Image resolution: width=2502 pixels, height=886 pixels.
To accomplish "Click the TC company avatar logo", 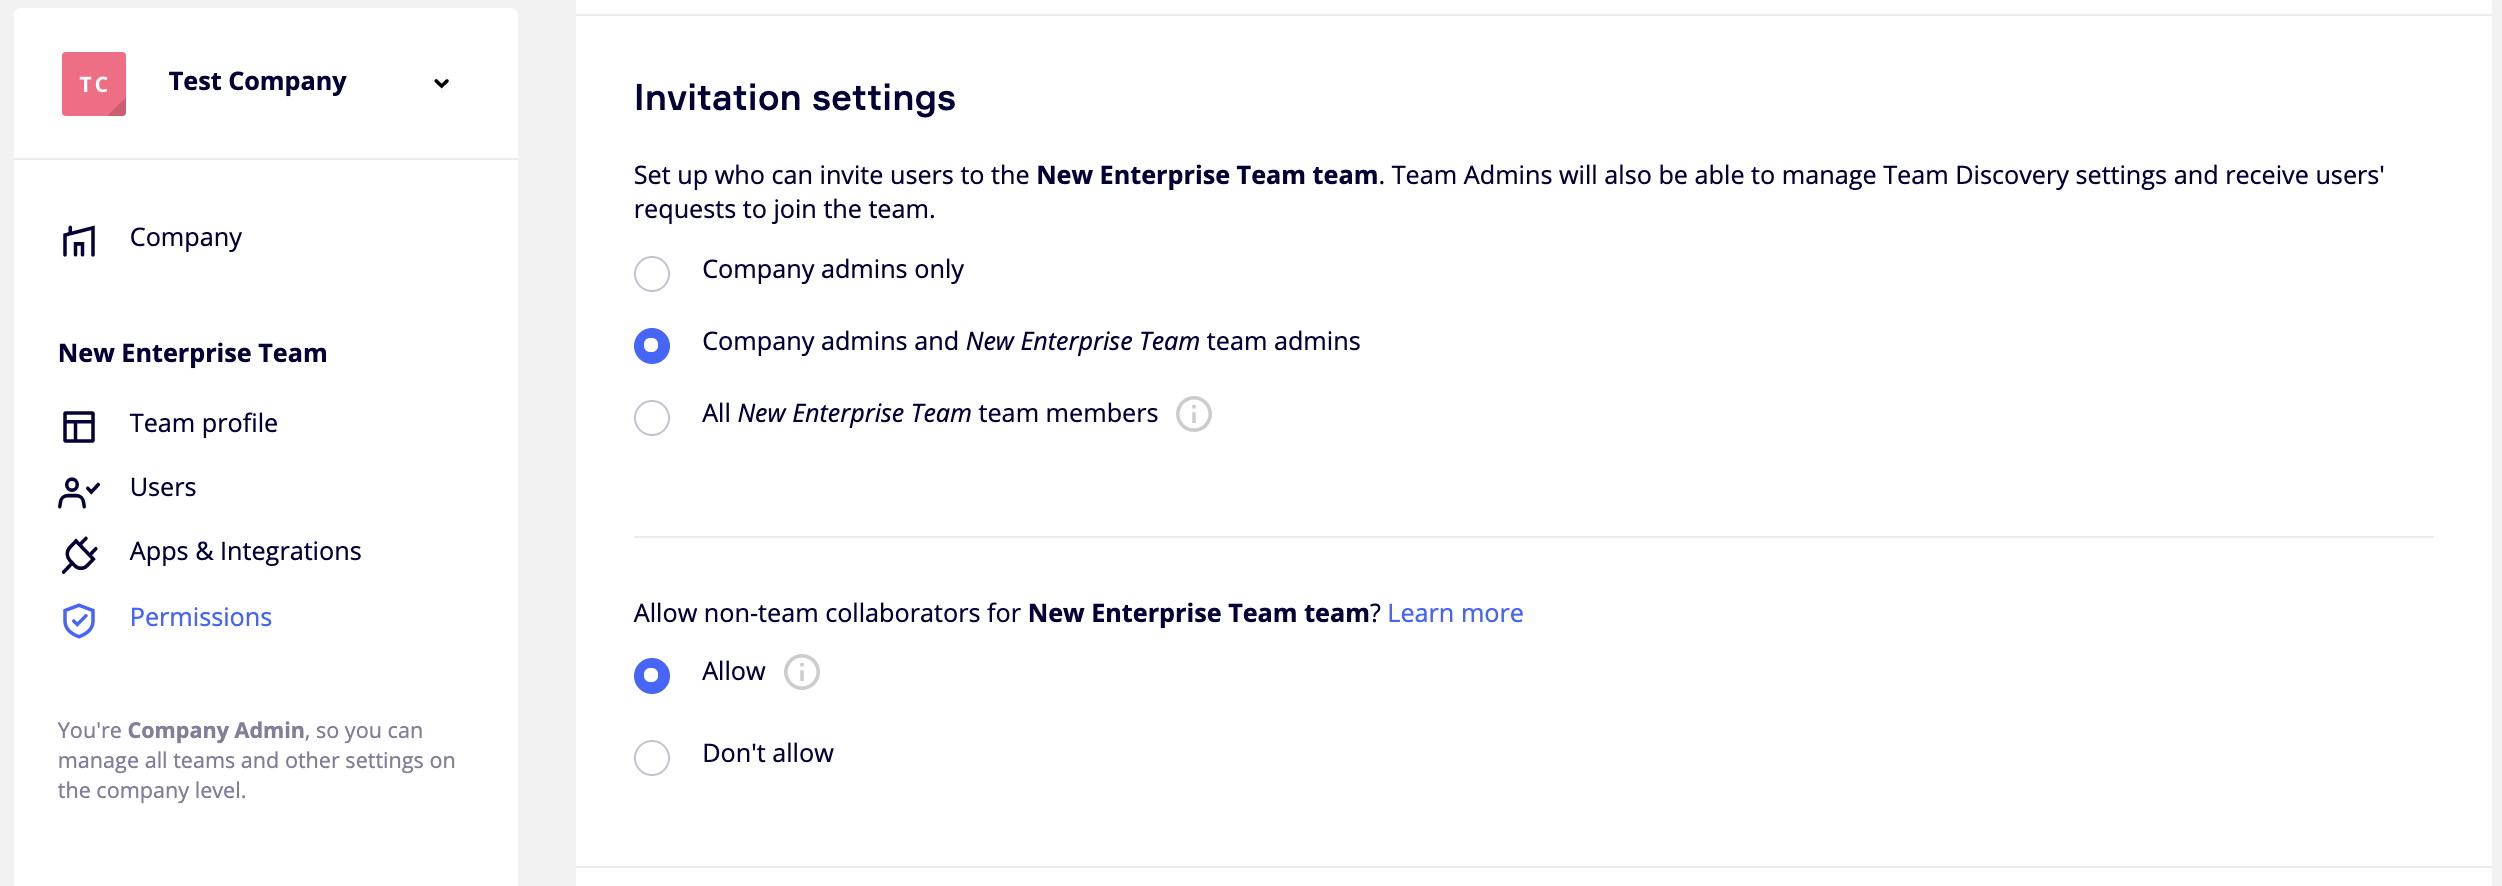I will coord(94,84).
